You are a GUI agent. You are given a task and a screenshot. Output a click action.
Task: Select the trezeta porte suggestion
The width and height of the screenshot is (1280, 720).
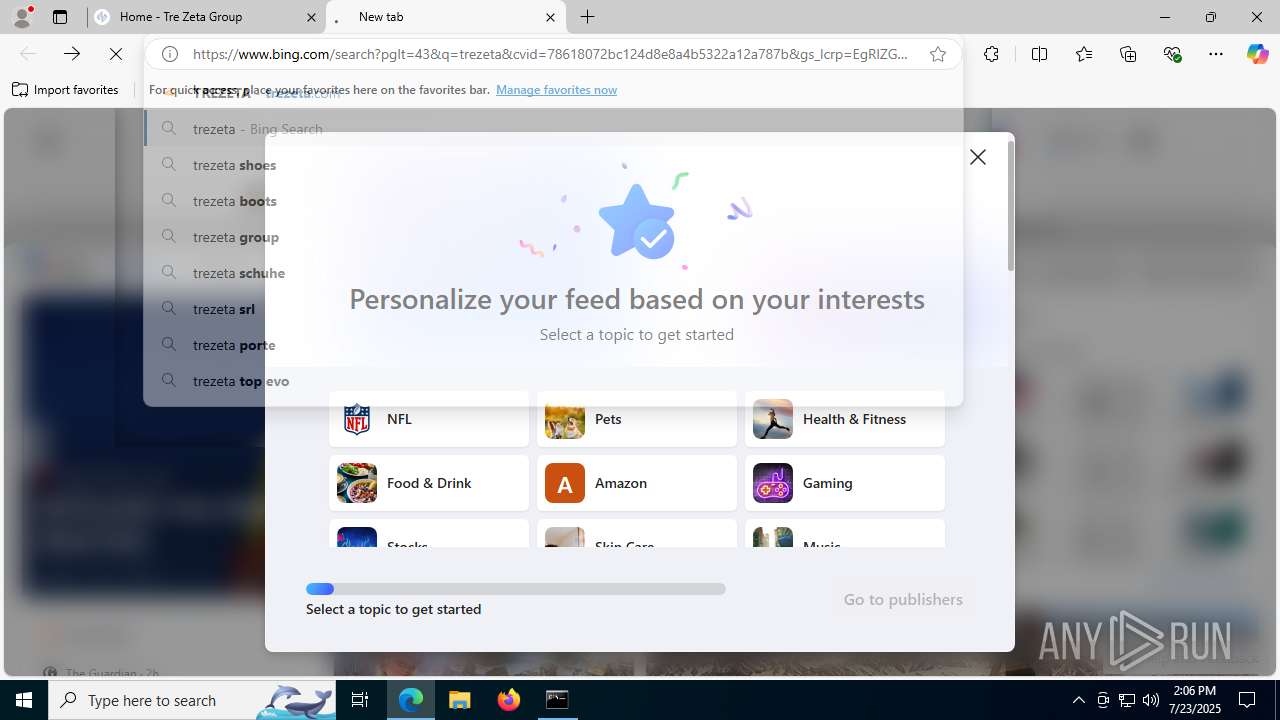(553, 345)
